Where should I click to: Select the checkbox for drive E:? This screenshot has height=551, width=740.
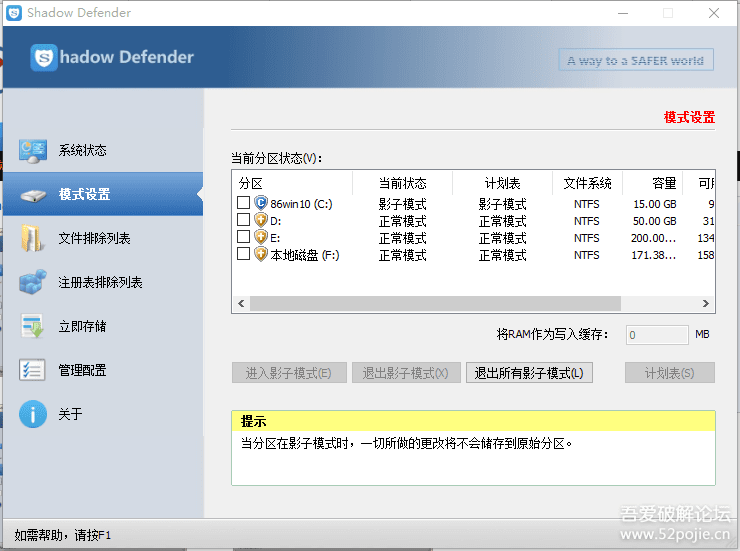point(243,237)
